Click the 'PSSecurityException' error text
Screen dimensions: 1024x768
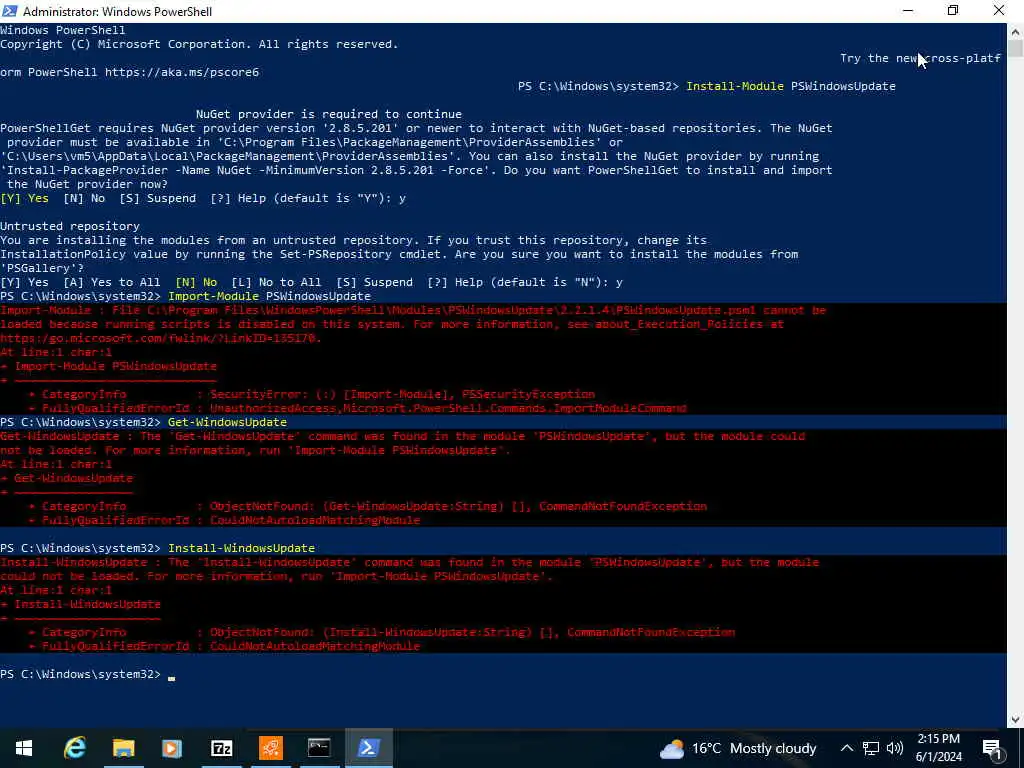(x=529, y=394)
